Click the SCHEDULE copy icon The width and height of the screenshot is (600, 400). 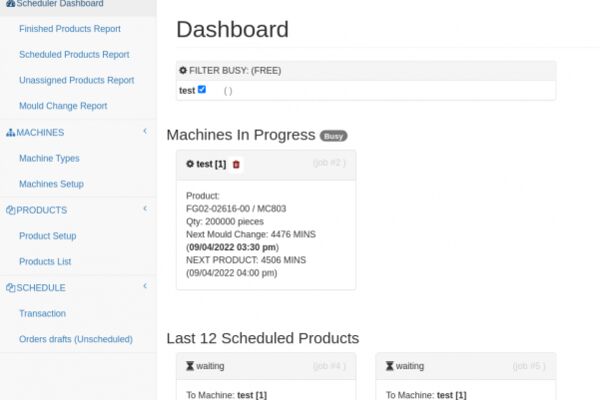tap(10, 288)
